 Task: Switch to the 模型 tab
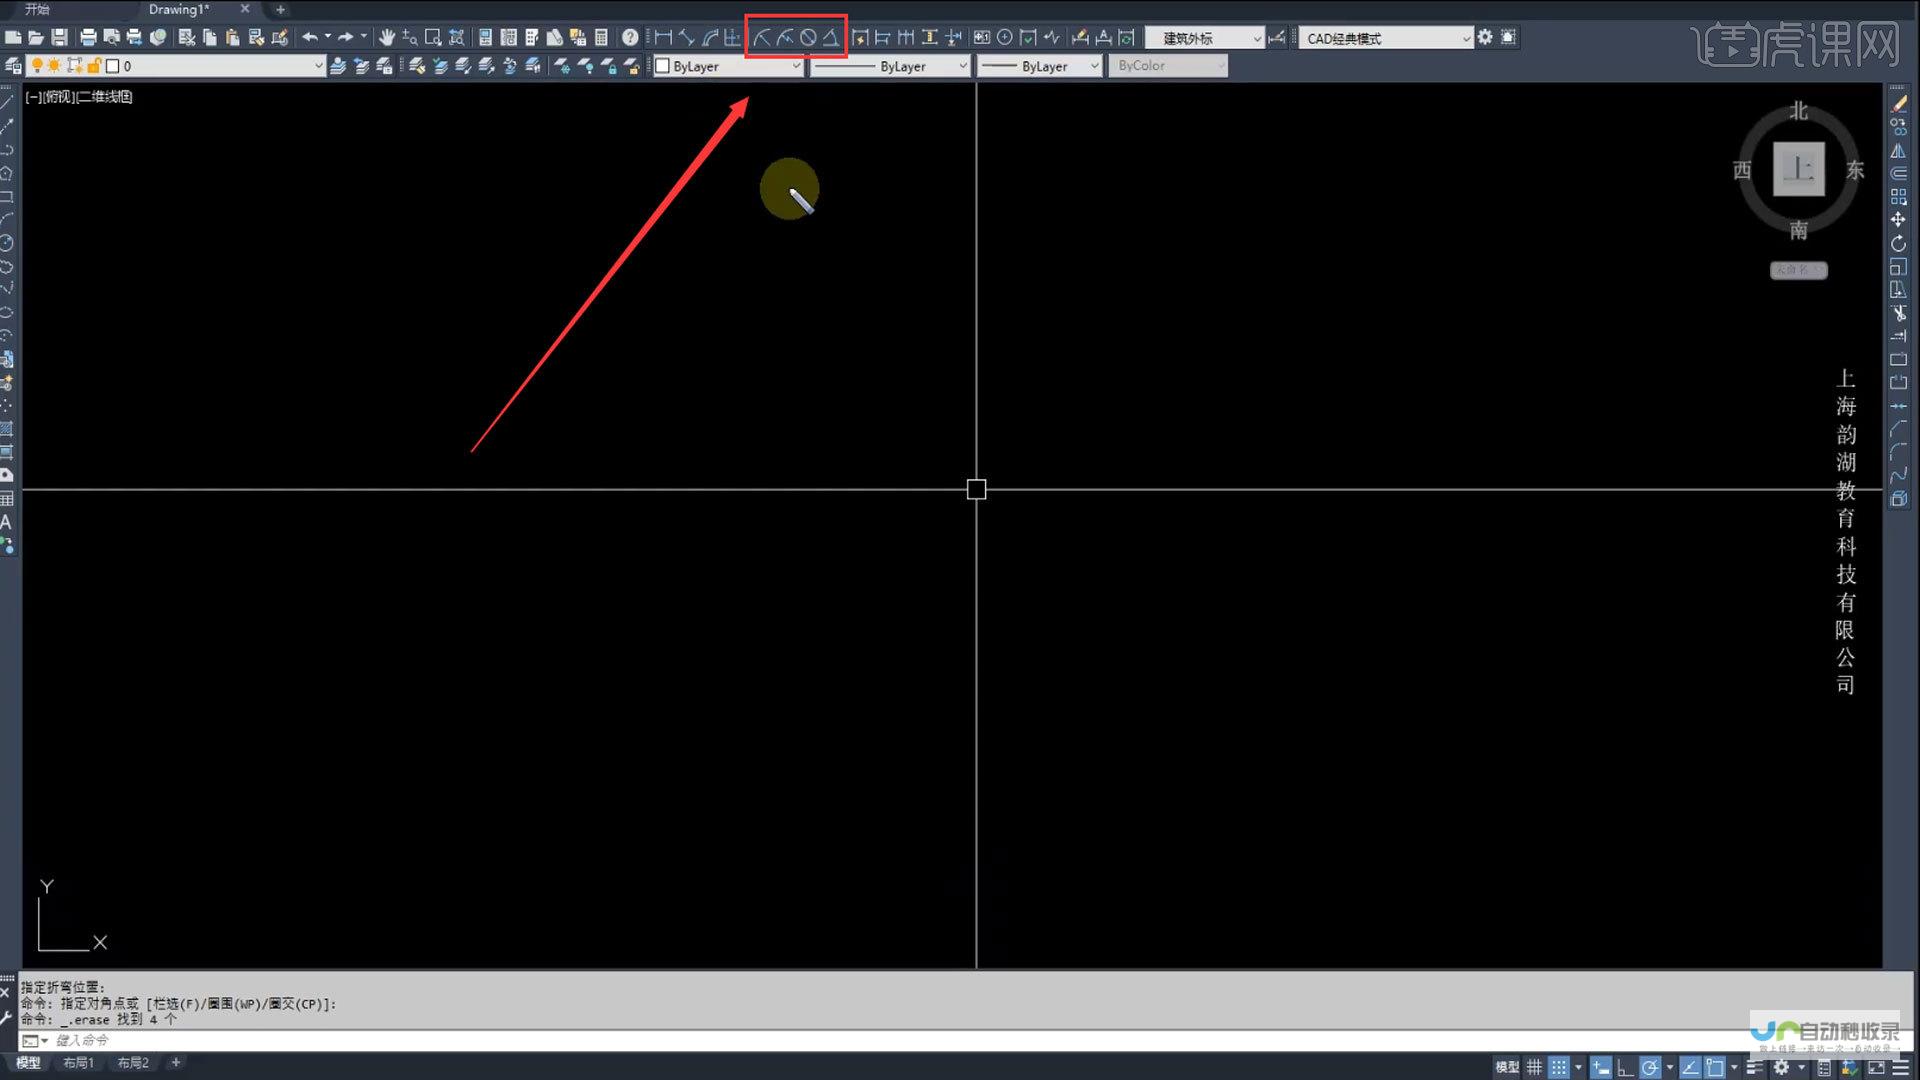click(28, 1063)
